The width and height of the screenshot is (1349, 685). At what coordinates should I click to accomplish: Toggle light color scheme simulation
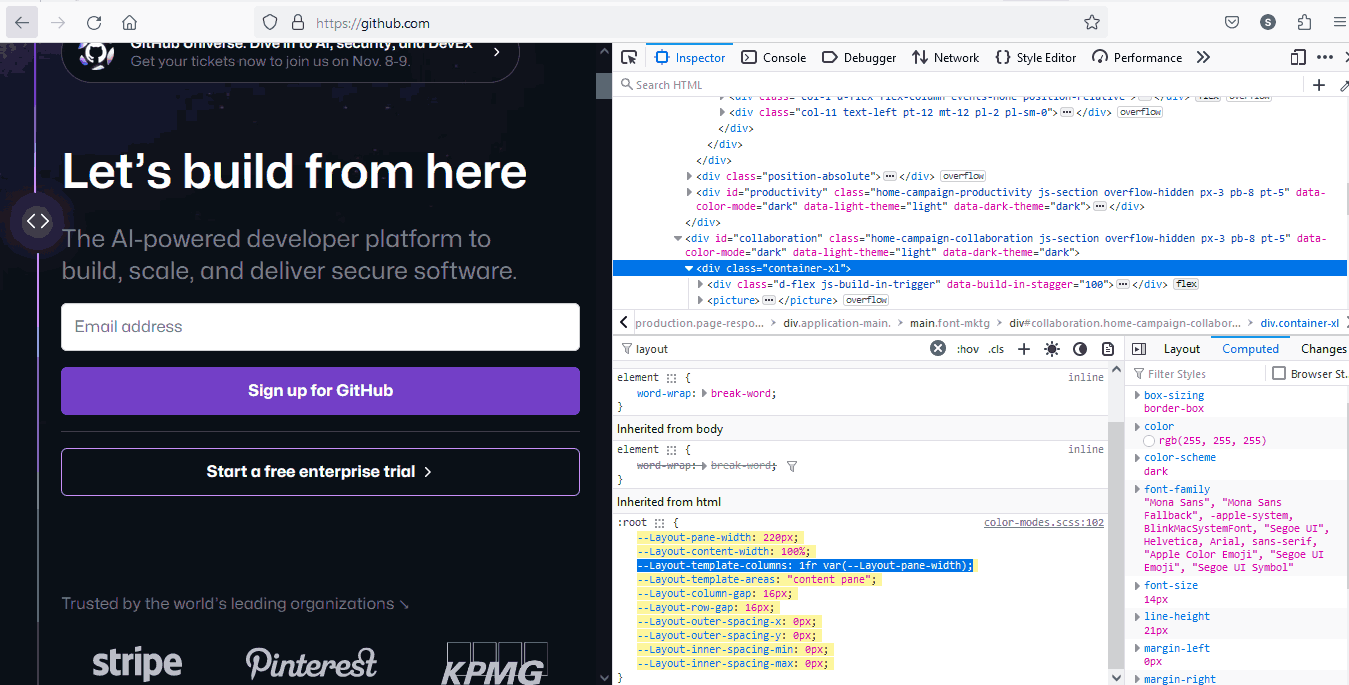(1051, 348)
